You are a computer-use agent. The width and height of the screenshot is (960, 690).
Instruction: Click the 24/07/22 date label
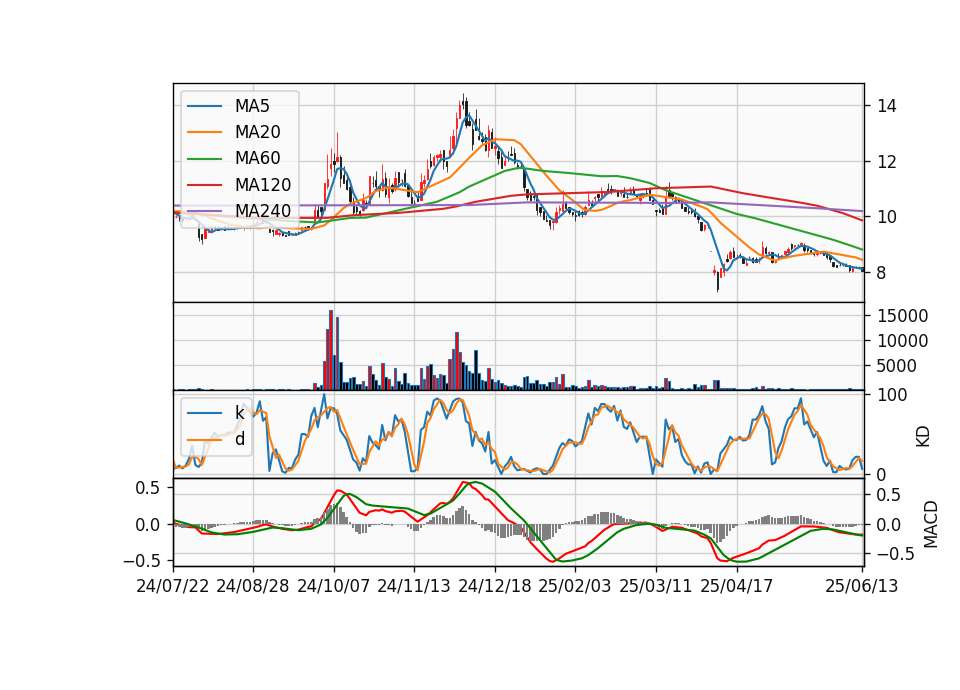click(x=173, y=586)
